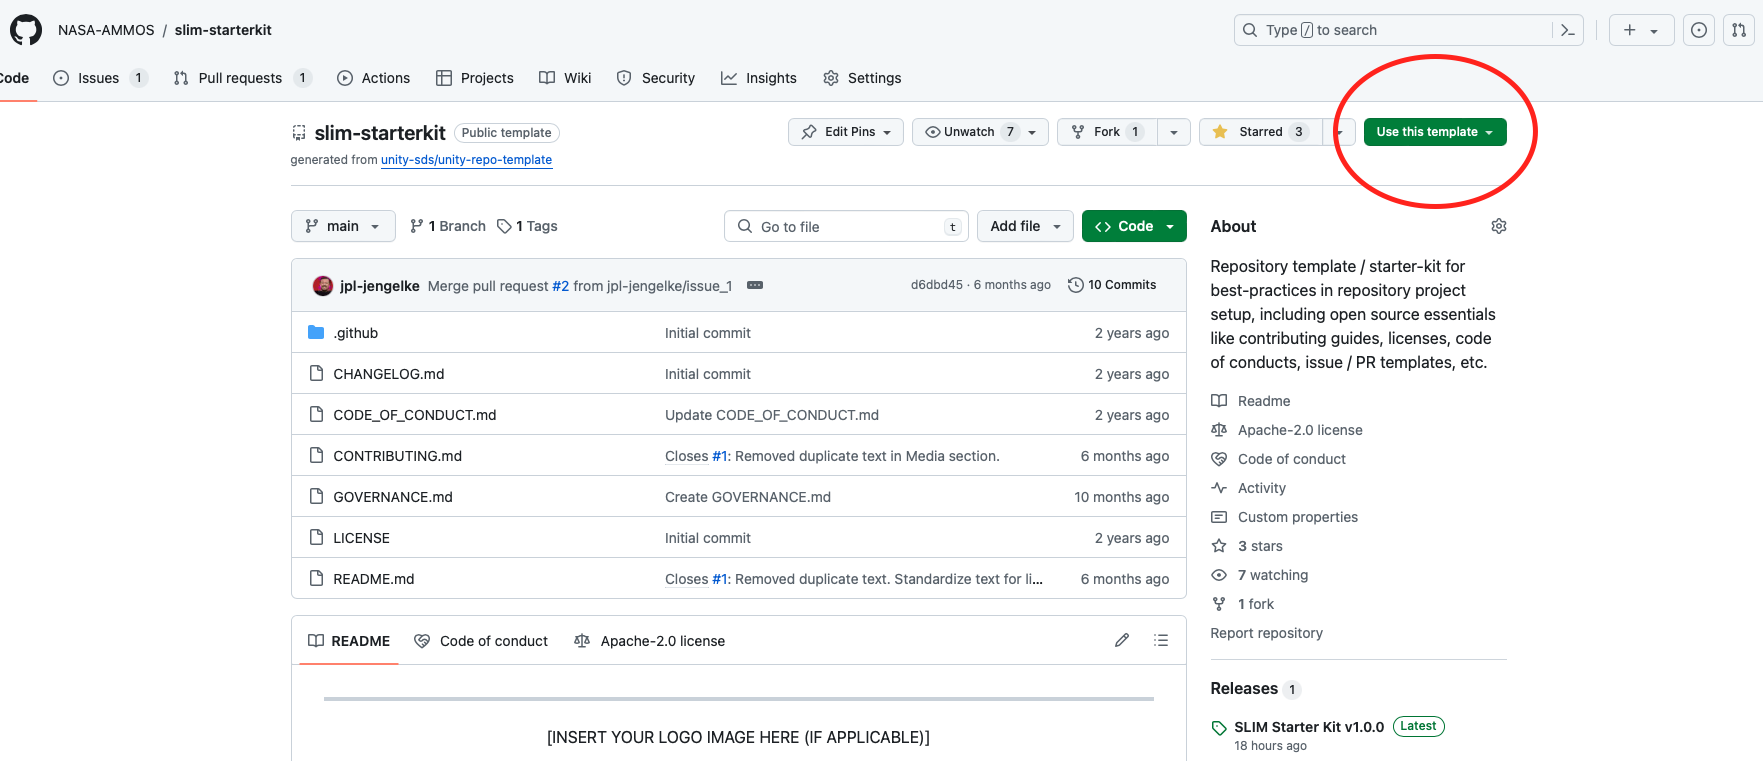
Task: Click jpl-jengelke avatar image
Action: click(323, 286)
